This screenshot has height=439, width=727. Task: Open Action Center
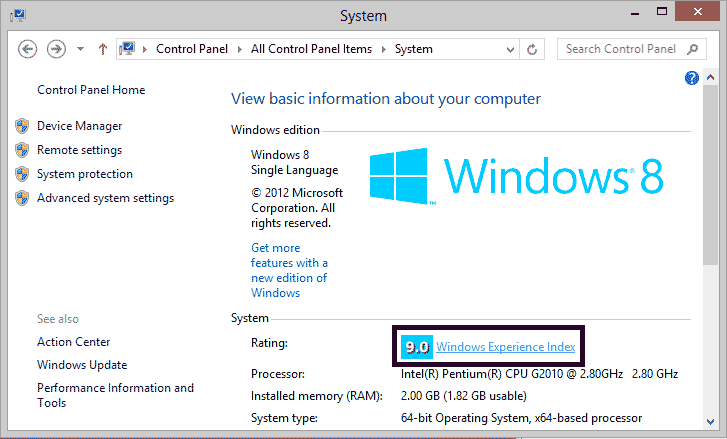(73, 342)
